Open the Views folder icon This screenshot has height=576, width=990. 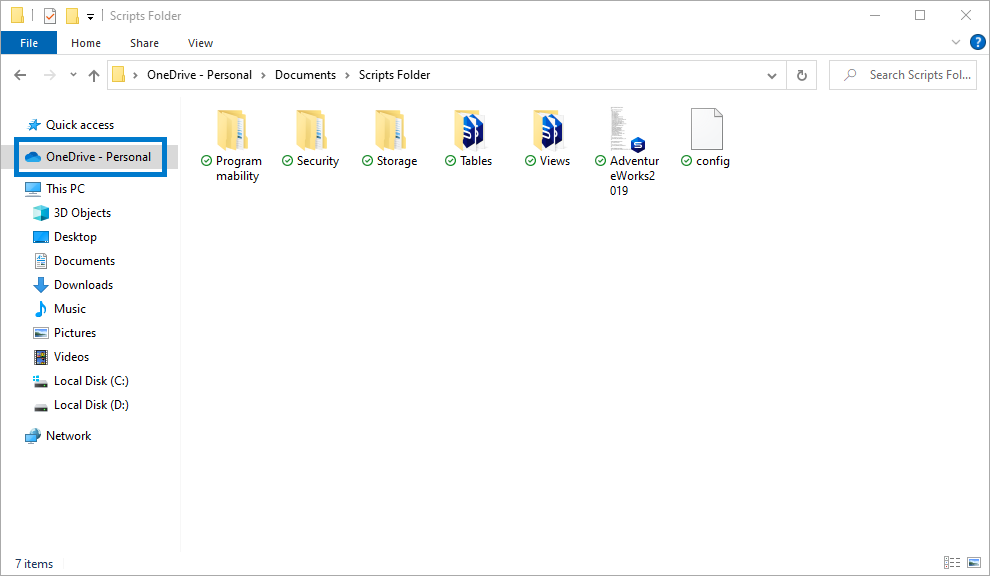(x=549, y=130)
